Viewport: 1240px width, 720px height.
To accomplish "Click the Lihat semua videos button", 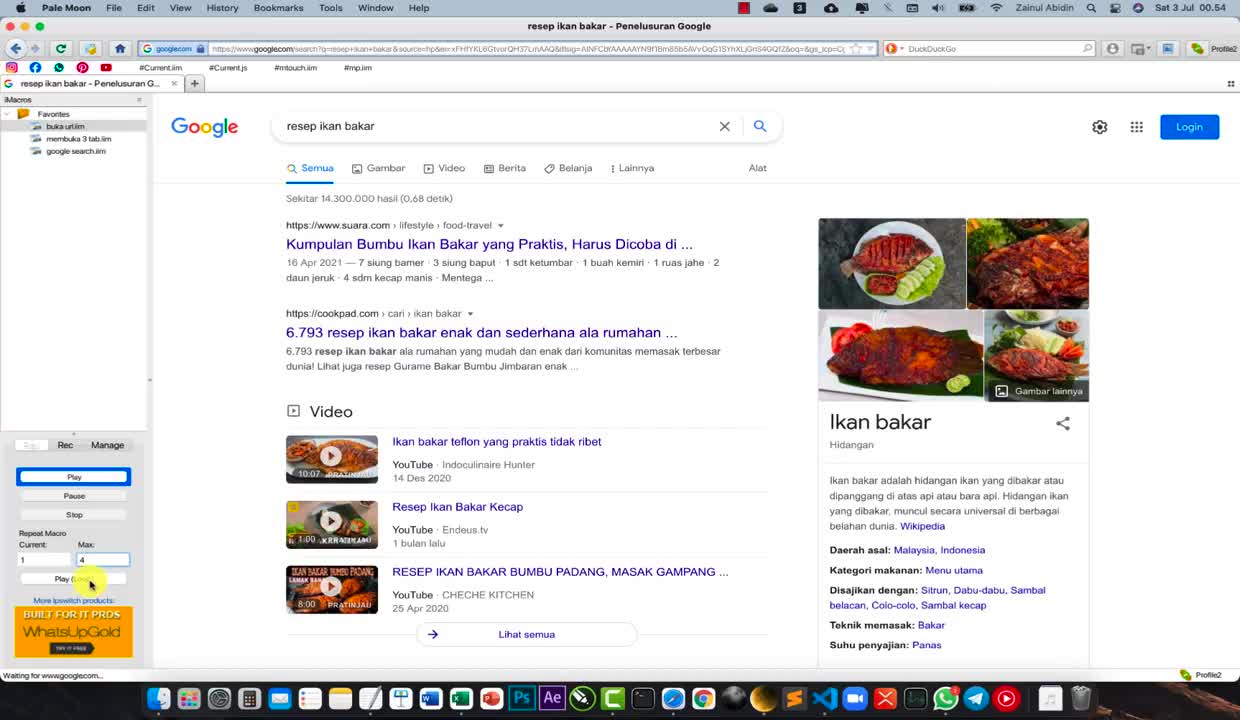I will [x=526, y=635].
